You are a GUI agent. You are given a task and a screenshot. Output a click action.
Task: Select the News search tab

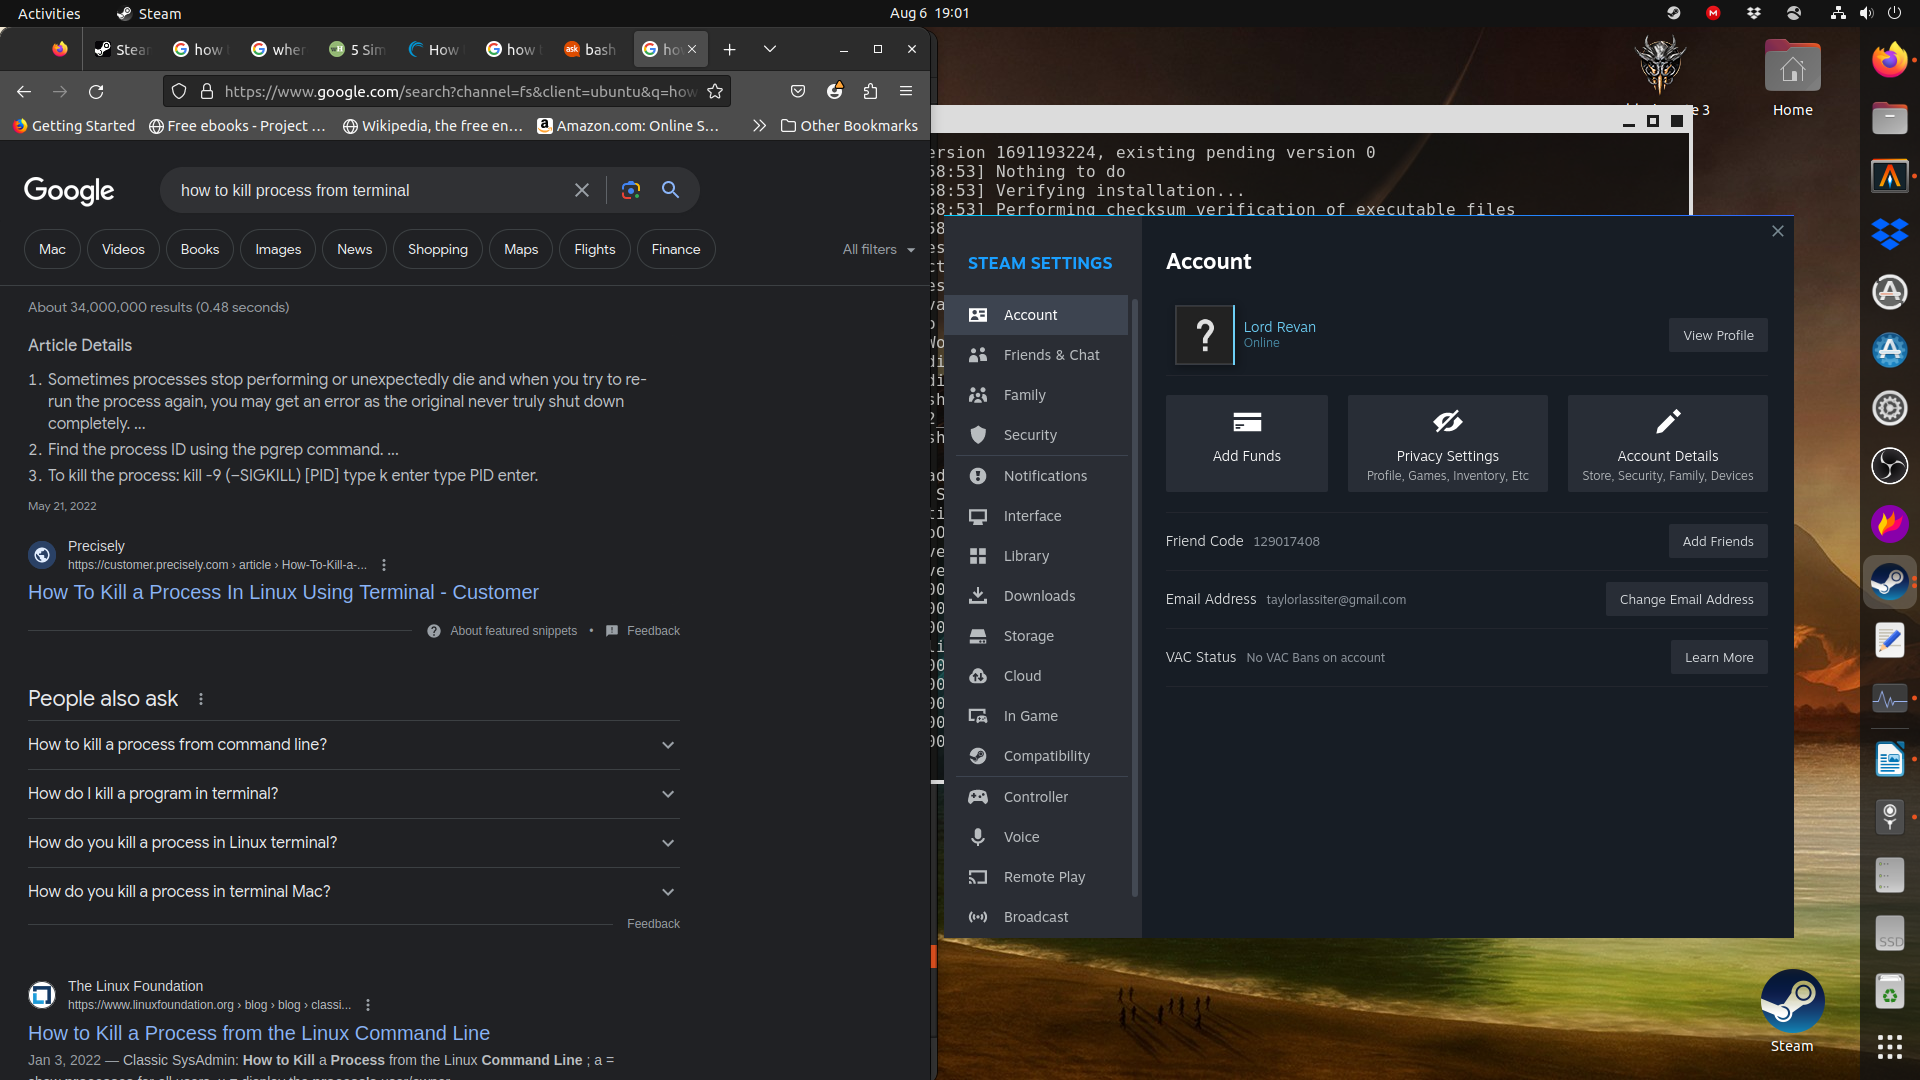click(x=354, y=249)
